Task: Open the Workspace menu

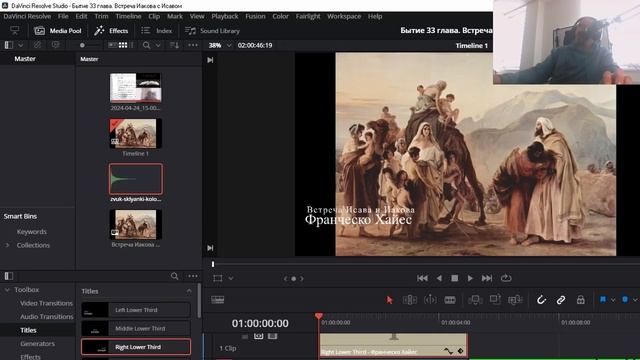Action: 344,16
